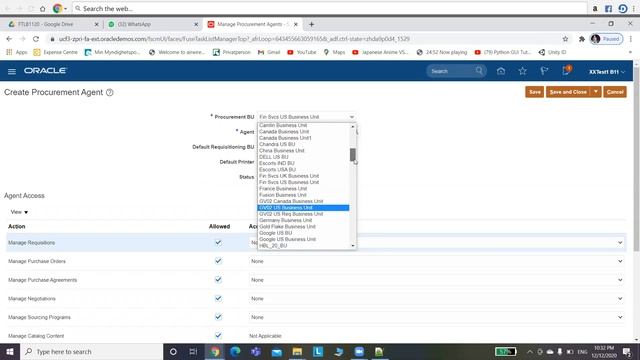This screenshot has width=640, height=360.
Task: Open Microsoft Edge from the taskbar
Action: click(236, 351)
